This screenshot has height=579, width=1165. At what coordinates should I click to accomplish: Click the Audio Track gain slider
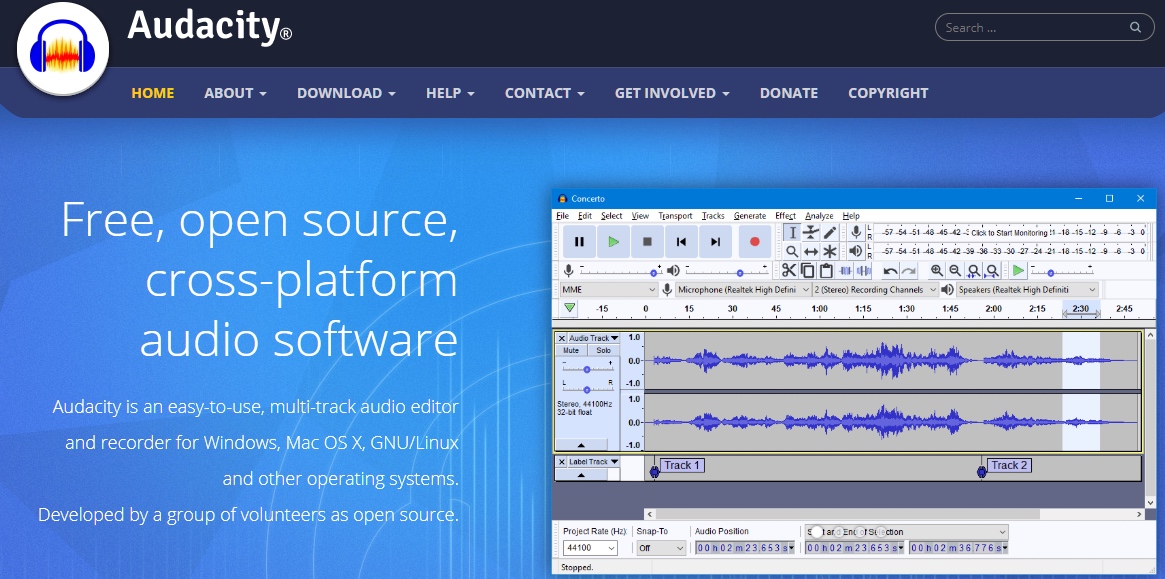coord(587,369)
